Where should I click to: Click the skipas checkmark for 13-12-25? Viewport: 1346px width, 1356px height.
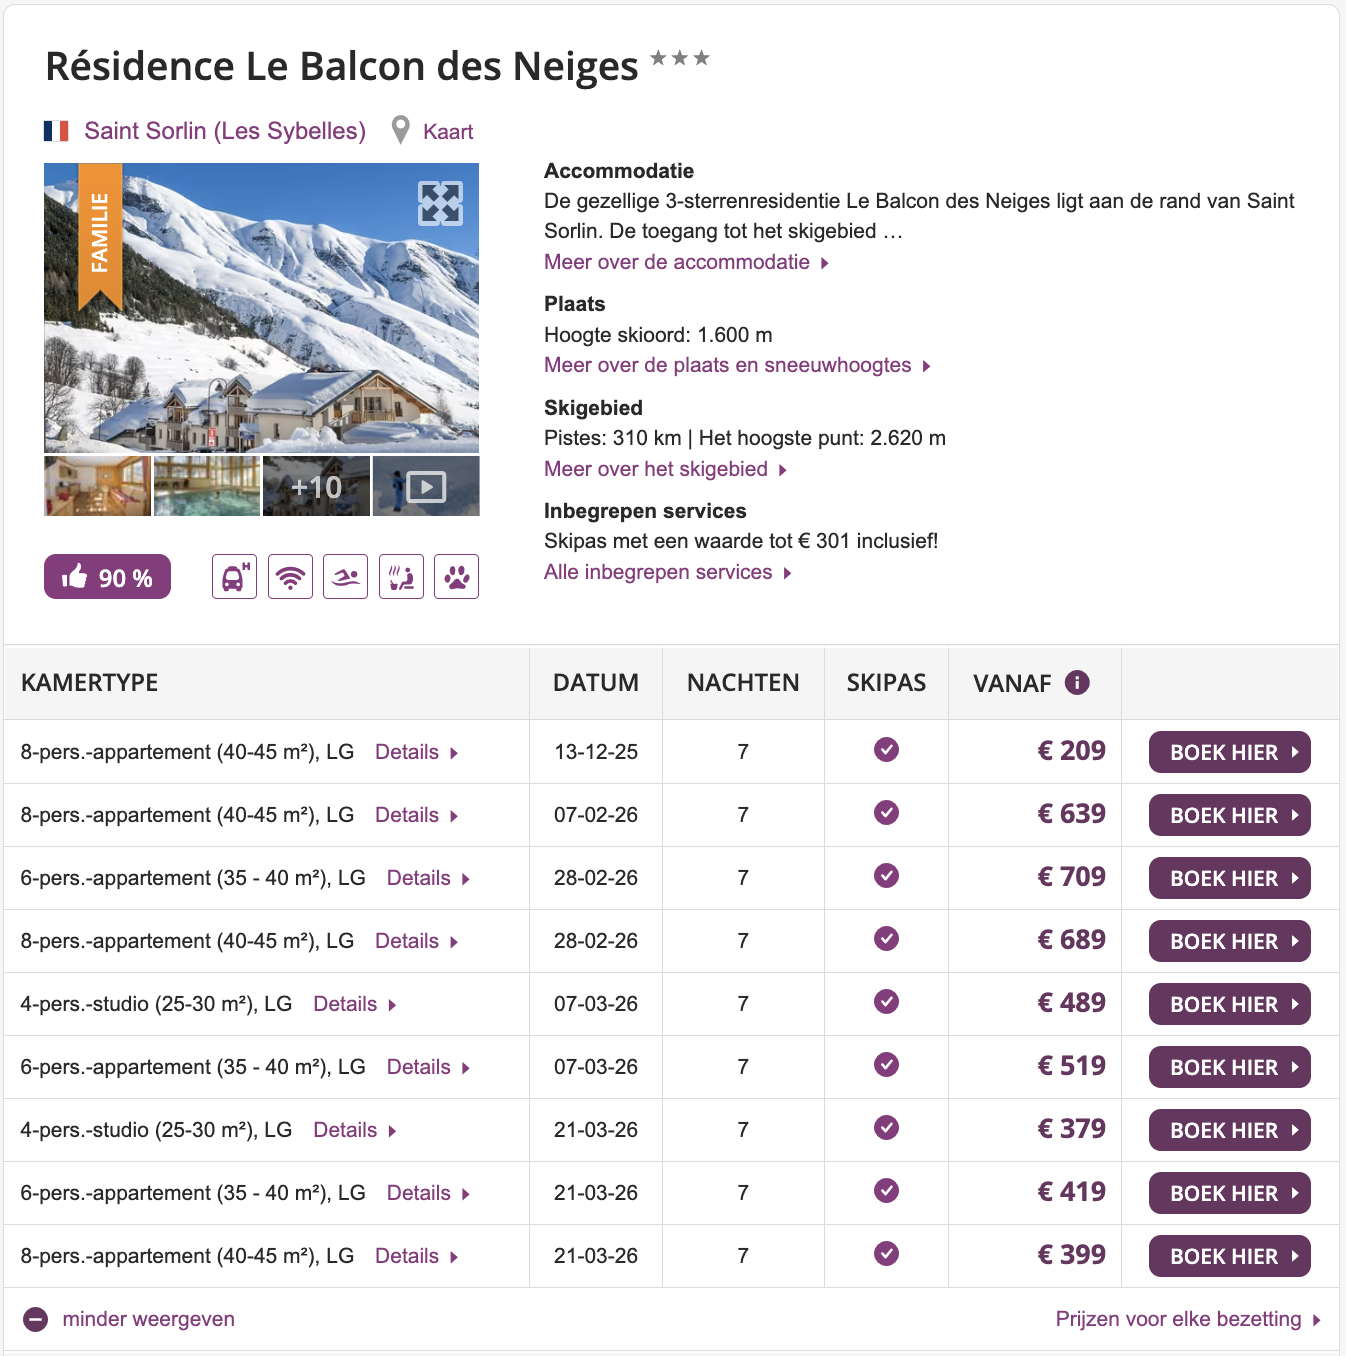[886, 751]
